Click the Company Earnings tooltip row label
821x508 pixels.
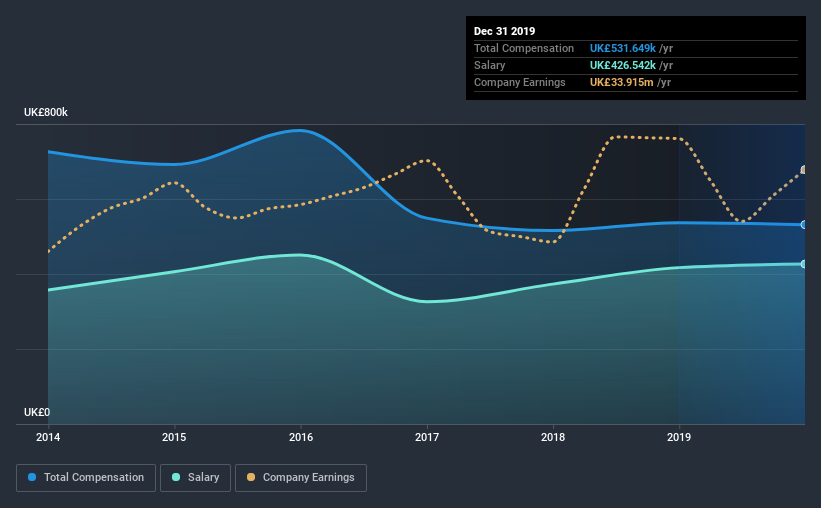tap(519, 82)
